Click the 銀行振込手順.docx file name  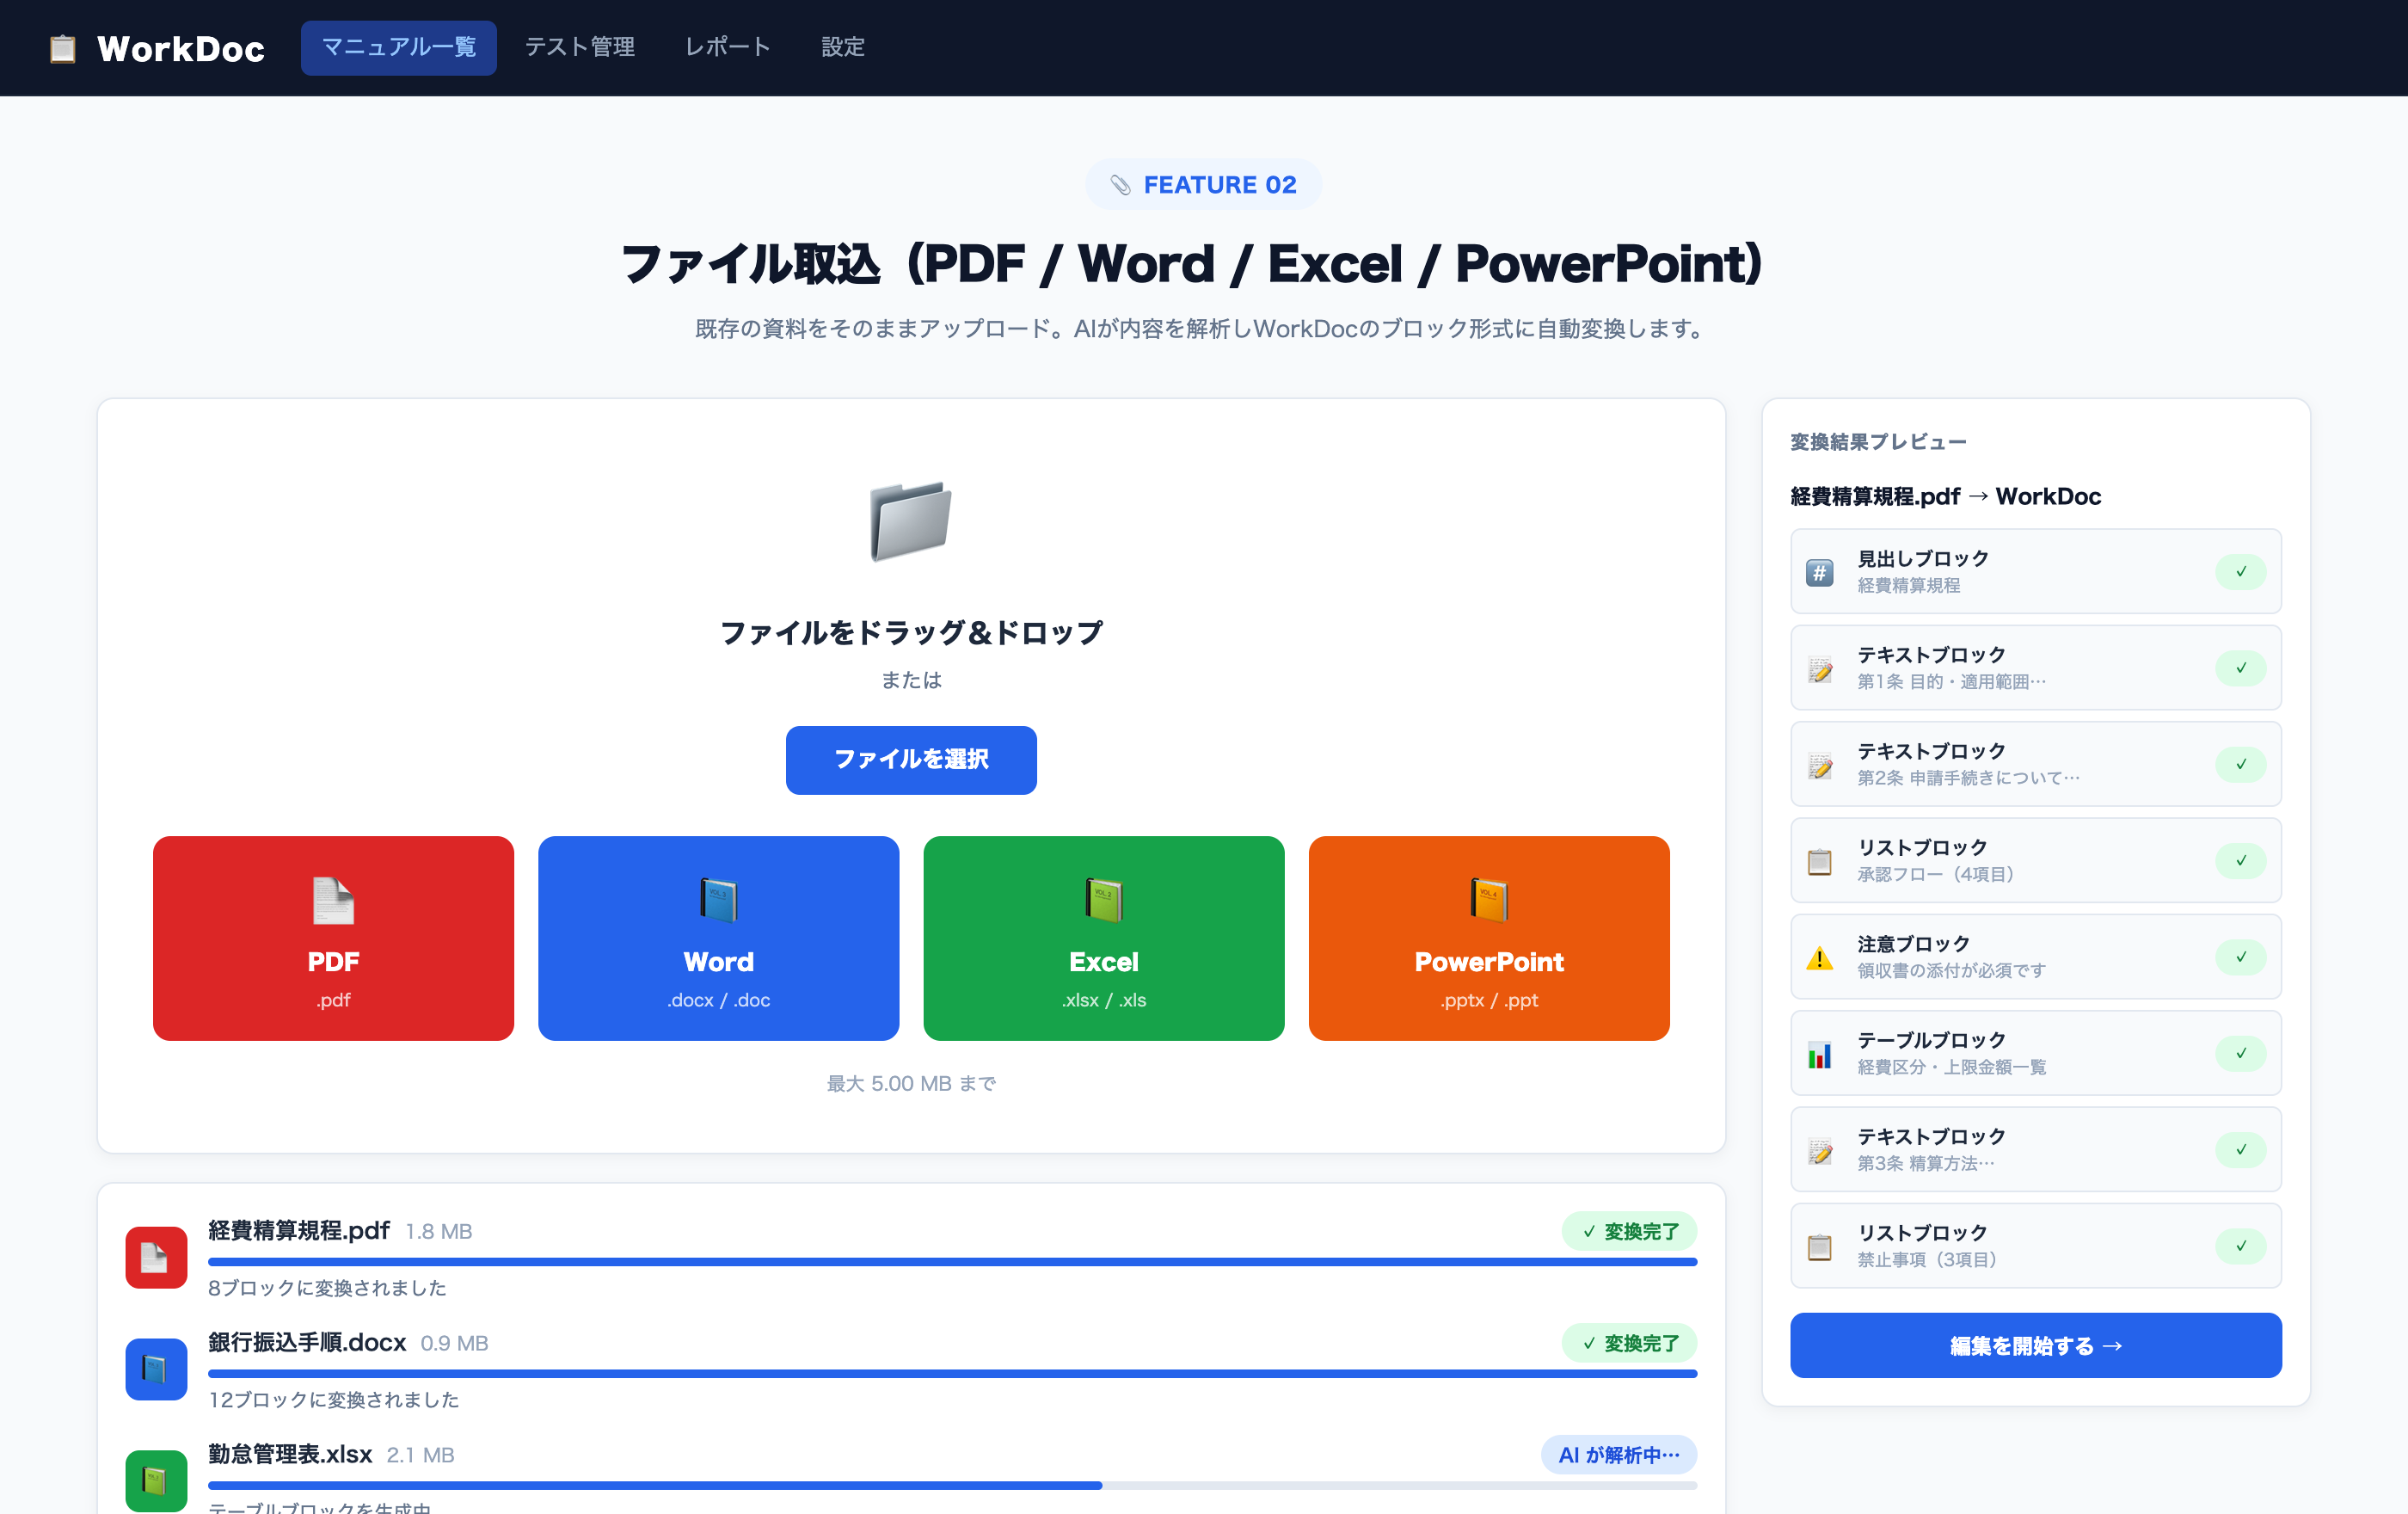coord(307,1343)
